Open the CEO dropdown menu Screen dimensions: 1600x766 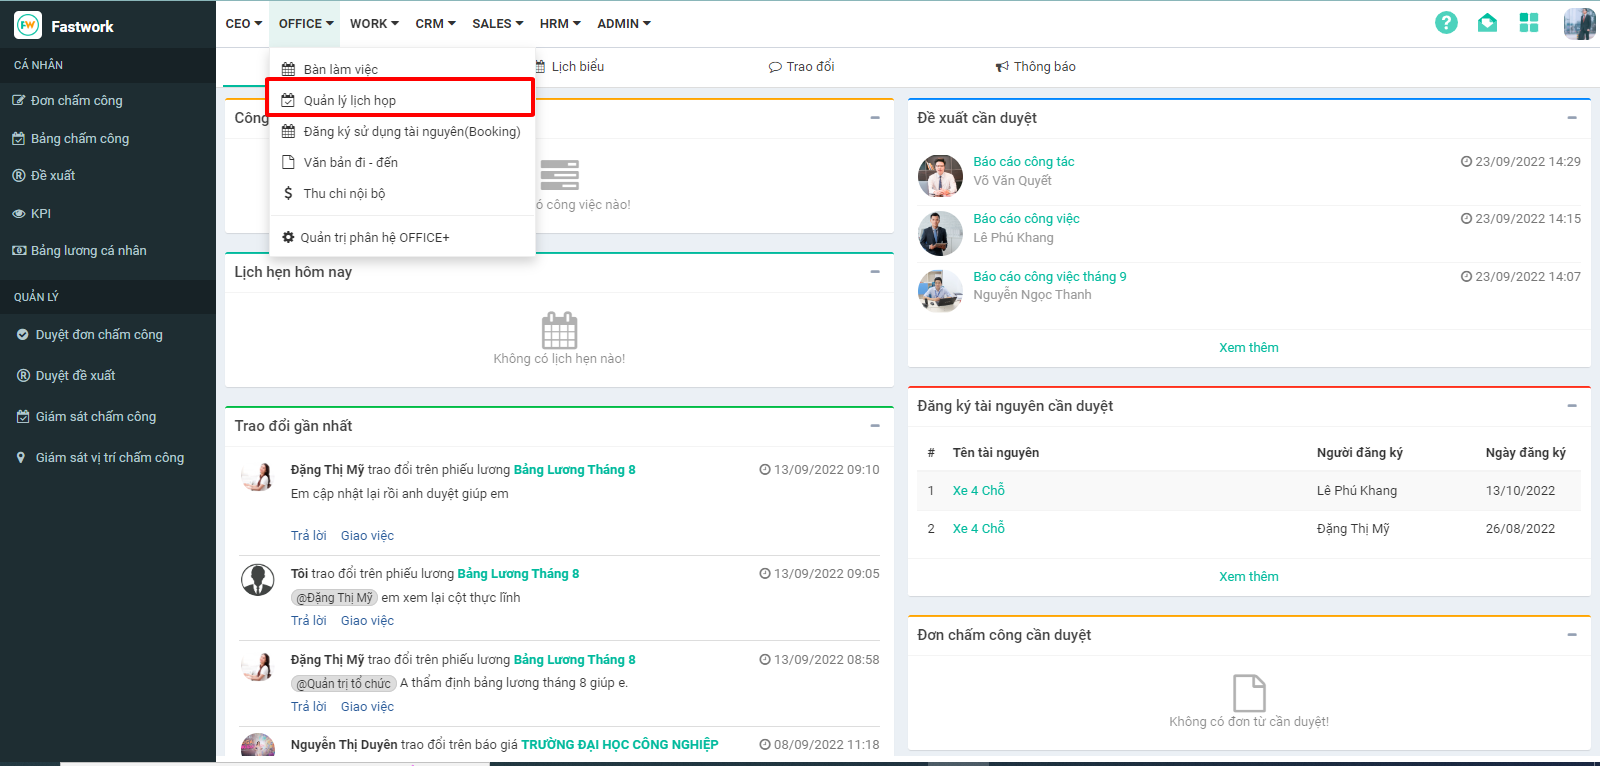[x=243, y=24]
